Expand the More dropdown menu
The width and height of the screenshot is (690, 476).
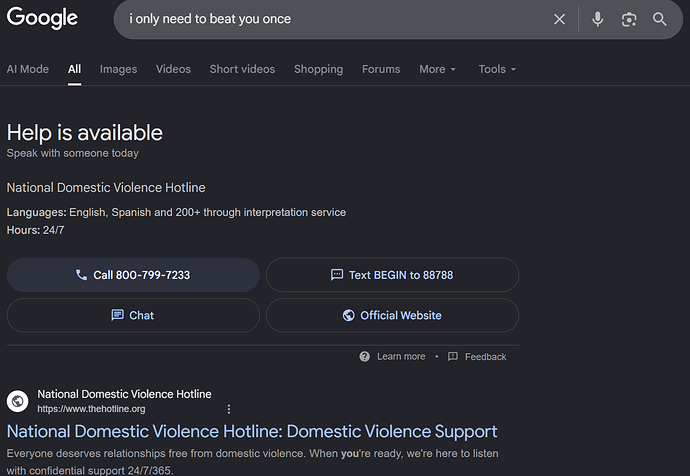click(x=437, y=70)
